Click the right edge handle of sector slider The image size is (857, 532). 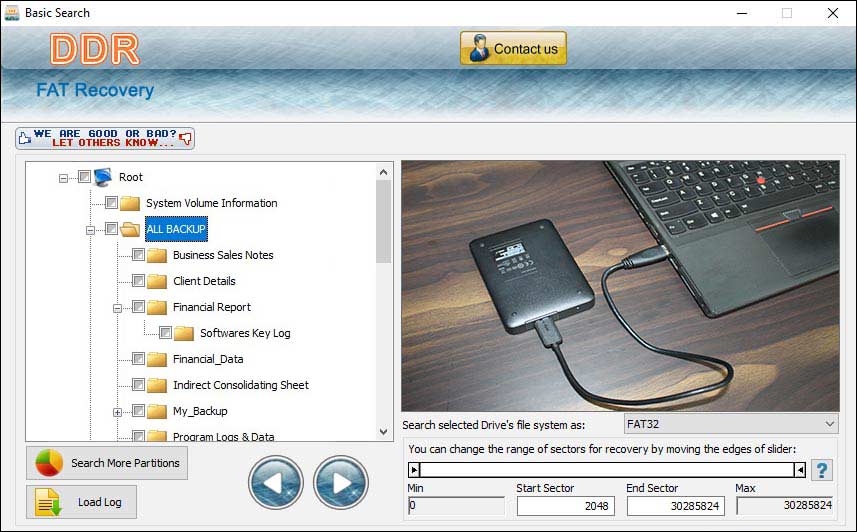pyautogui.click(x=800, y=470)
